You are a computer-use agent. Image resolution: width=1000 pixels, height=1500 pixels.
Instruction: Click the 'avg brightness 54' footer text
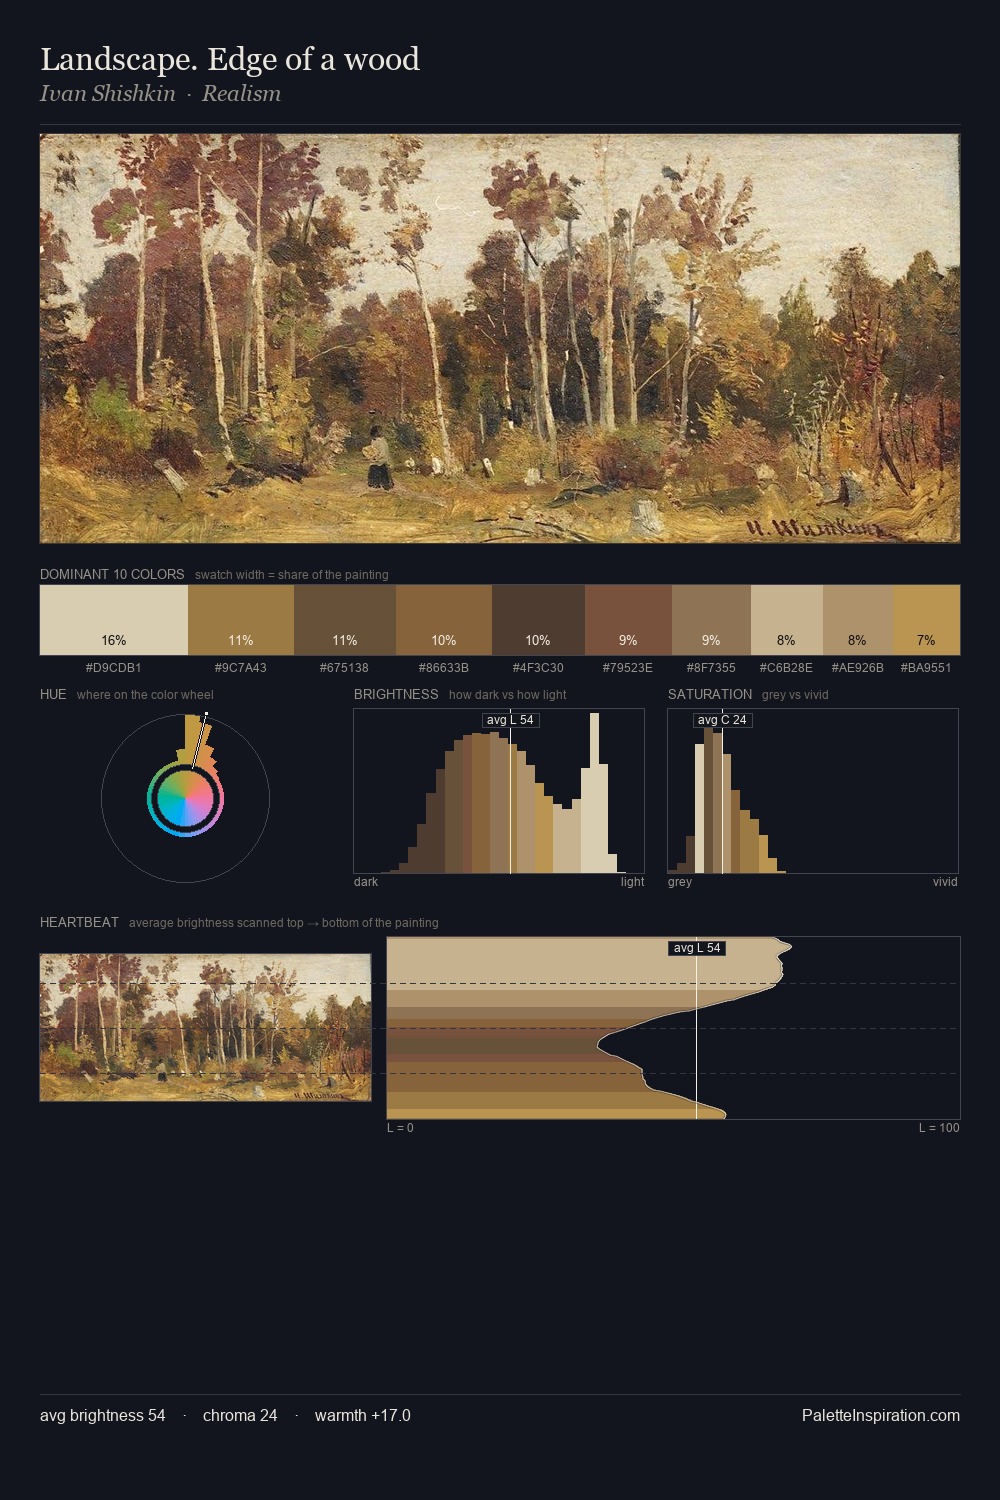click(103, 1415)
